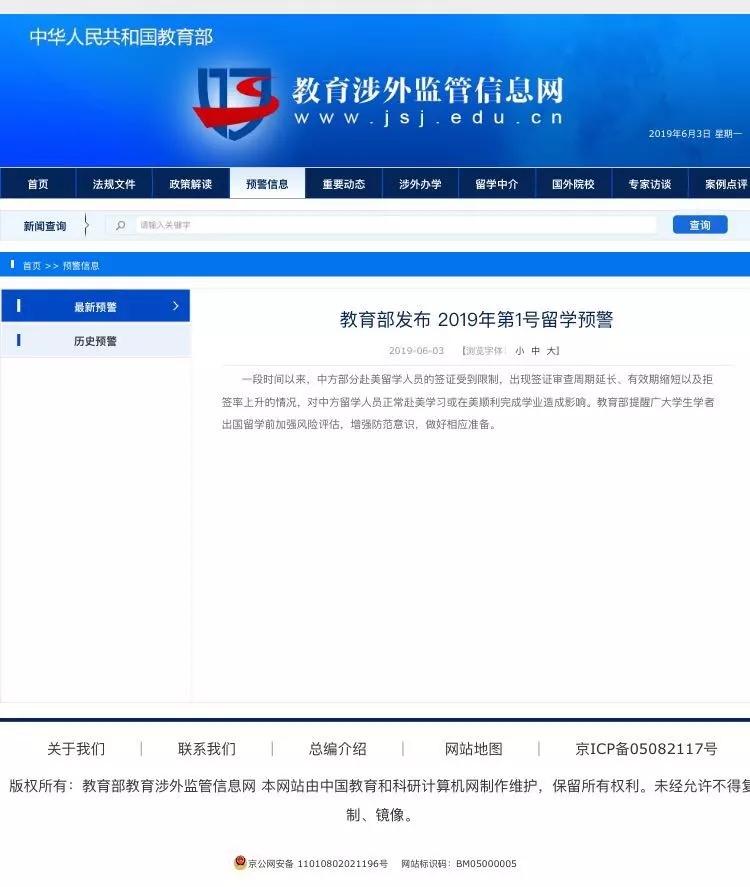Open 关于我们 footer link
The height and width of the screenshot is (887, 750).
pos(76,749)
